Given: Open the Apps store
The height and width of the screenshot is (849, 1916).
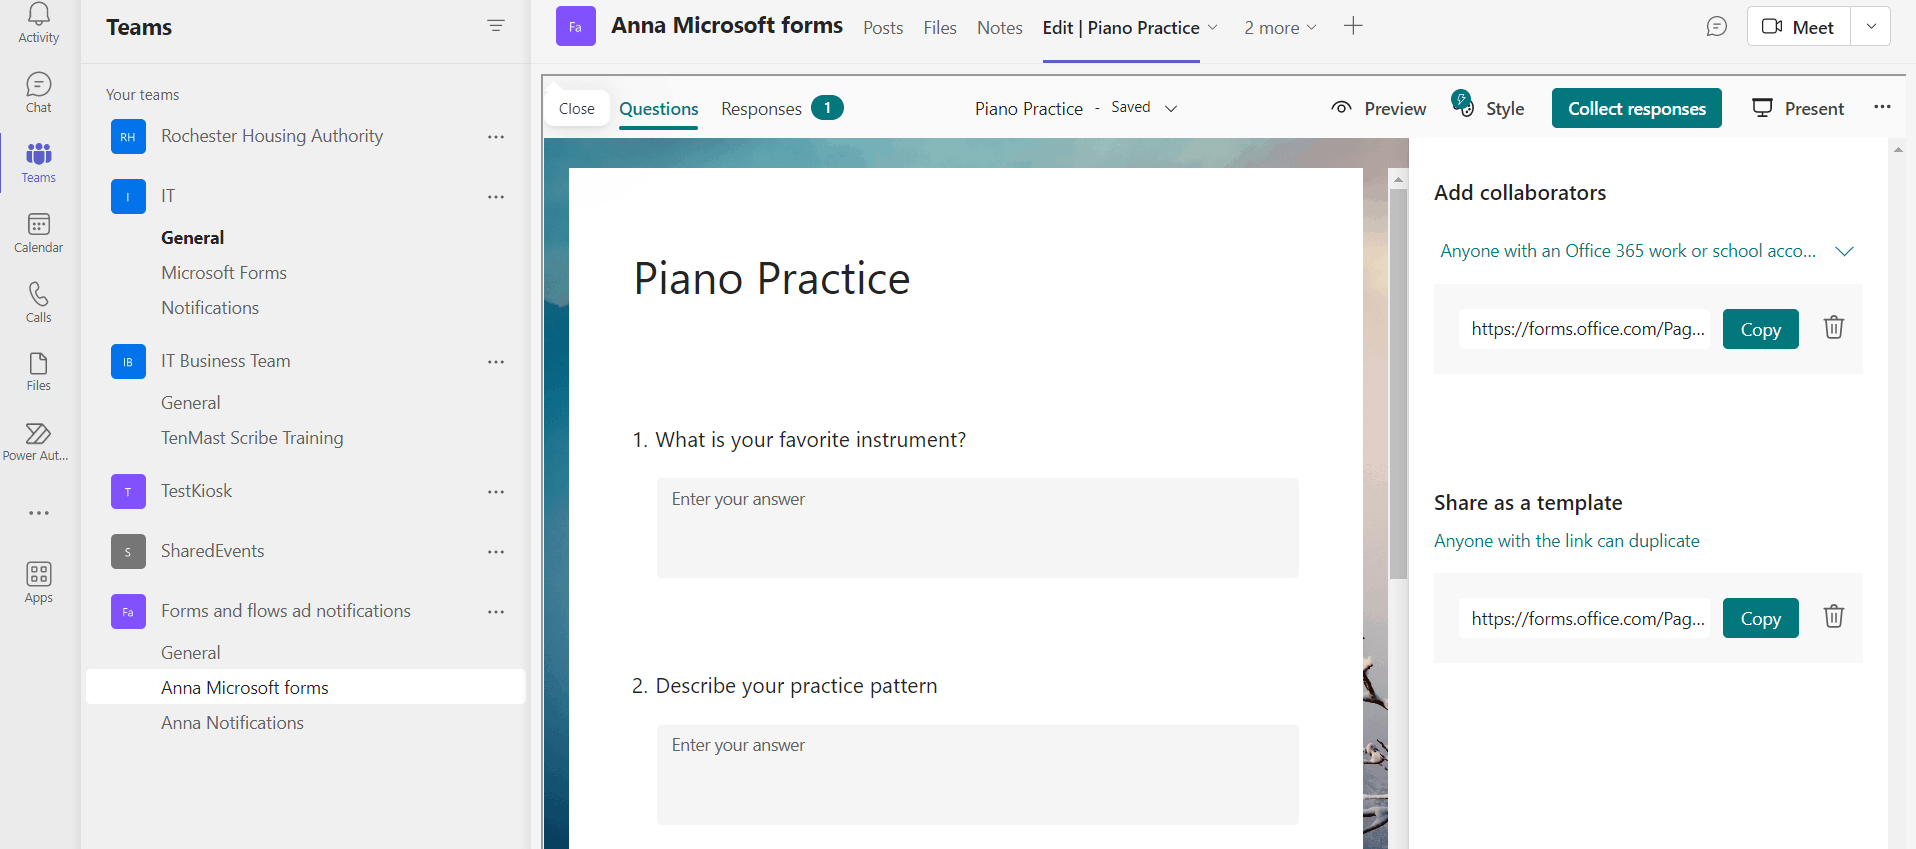Looking at the screenshot, I should point(38,583).
